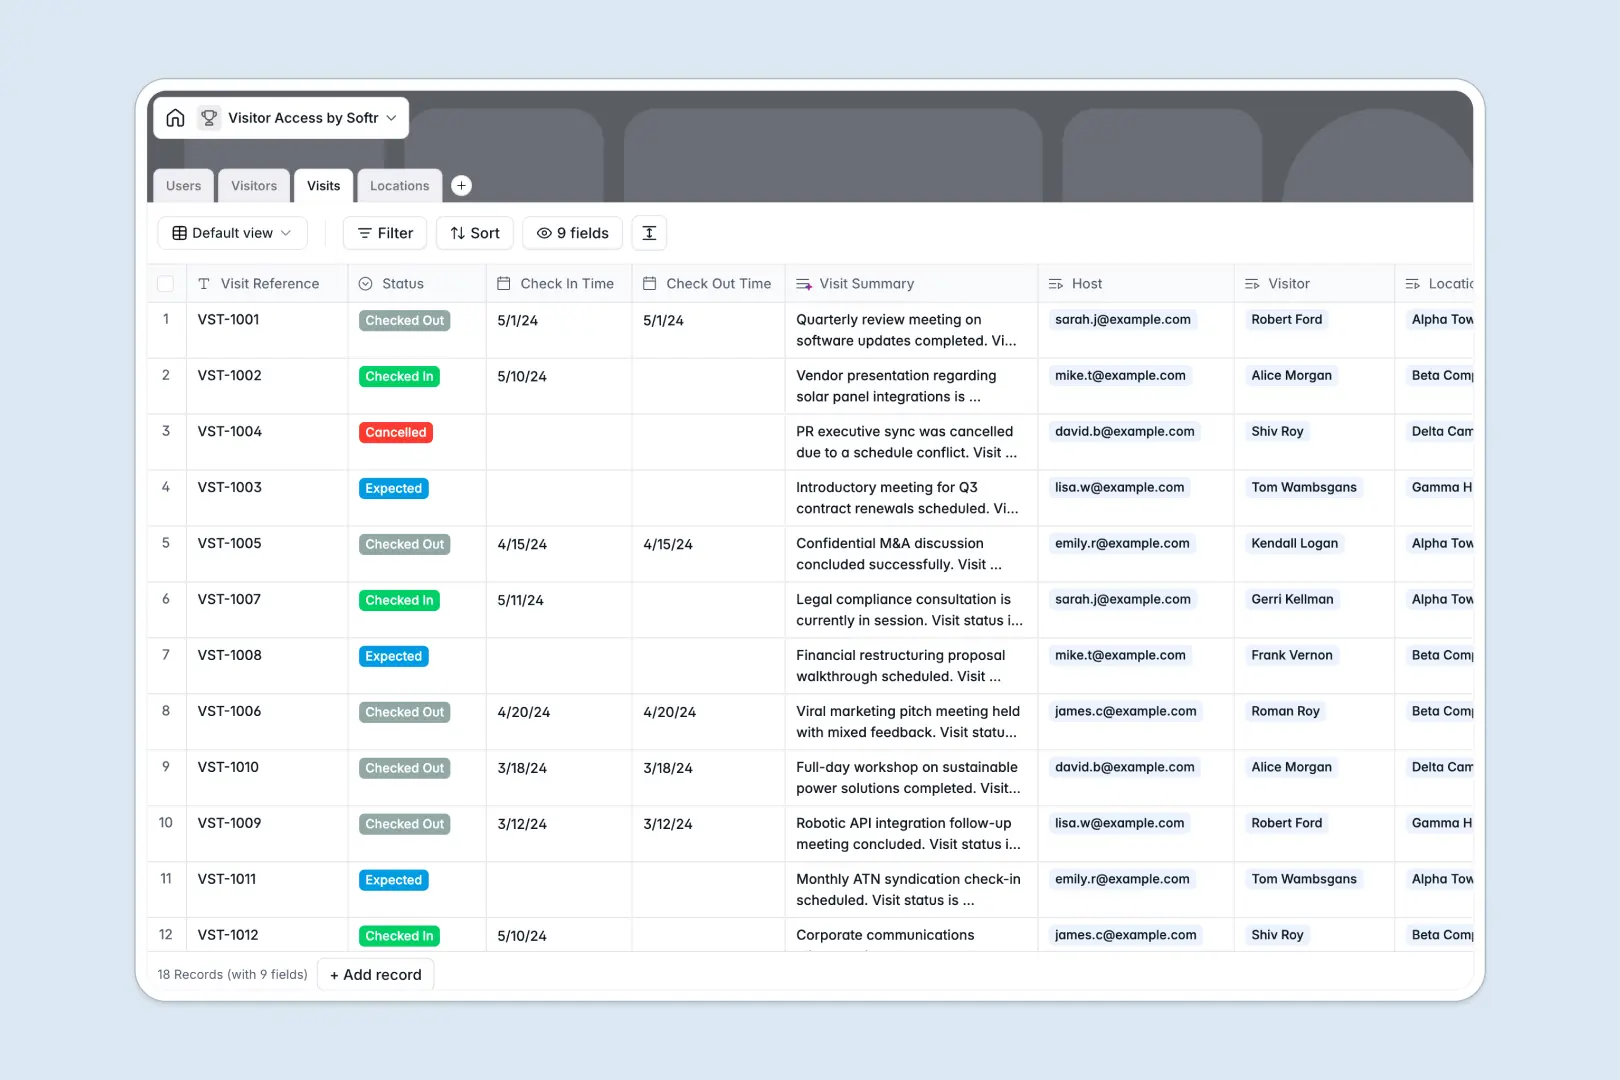Open the Filter options
Image resolution: width=1620 pixels, height=1080 pixels.
click(384, 233)
